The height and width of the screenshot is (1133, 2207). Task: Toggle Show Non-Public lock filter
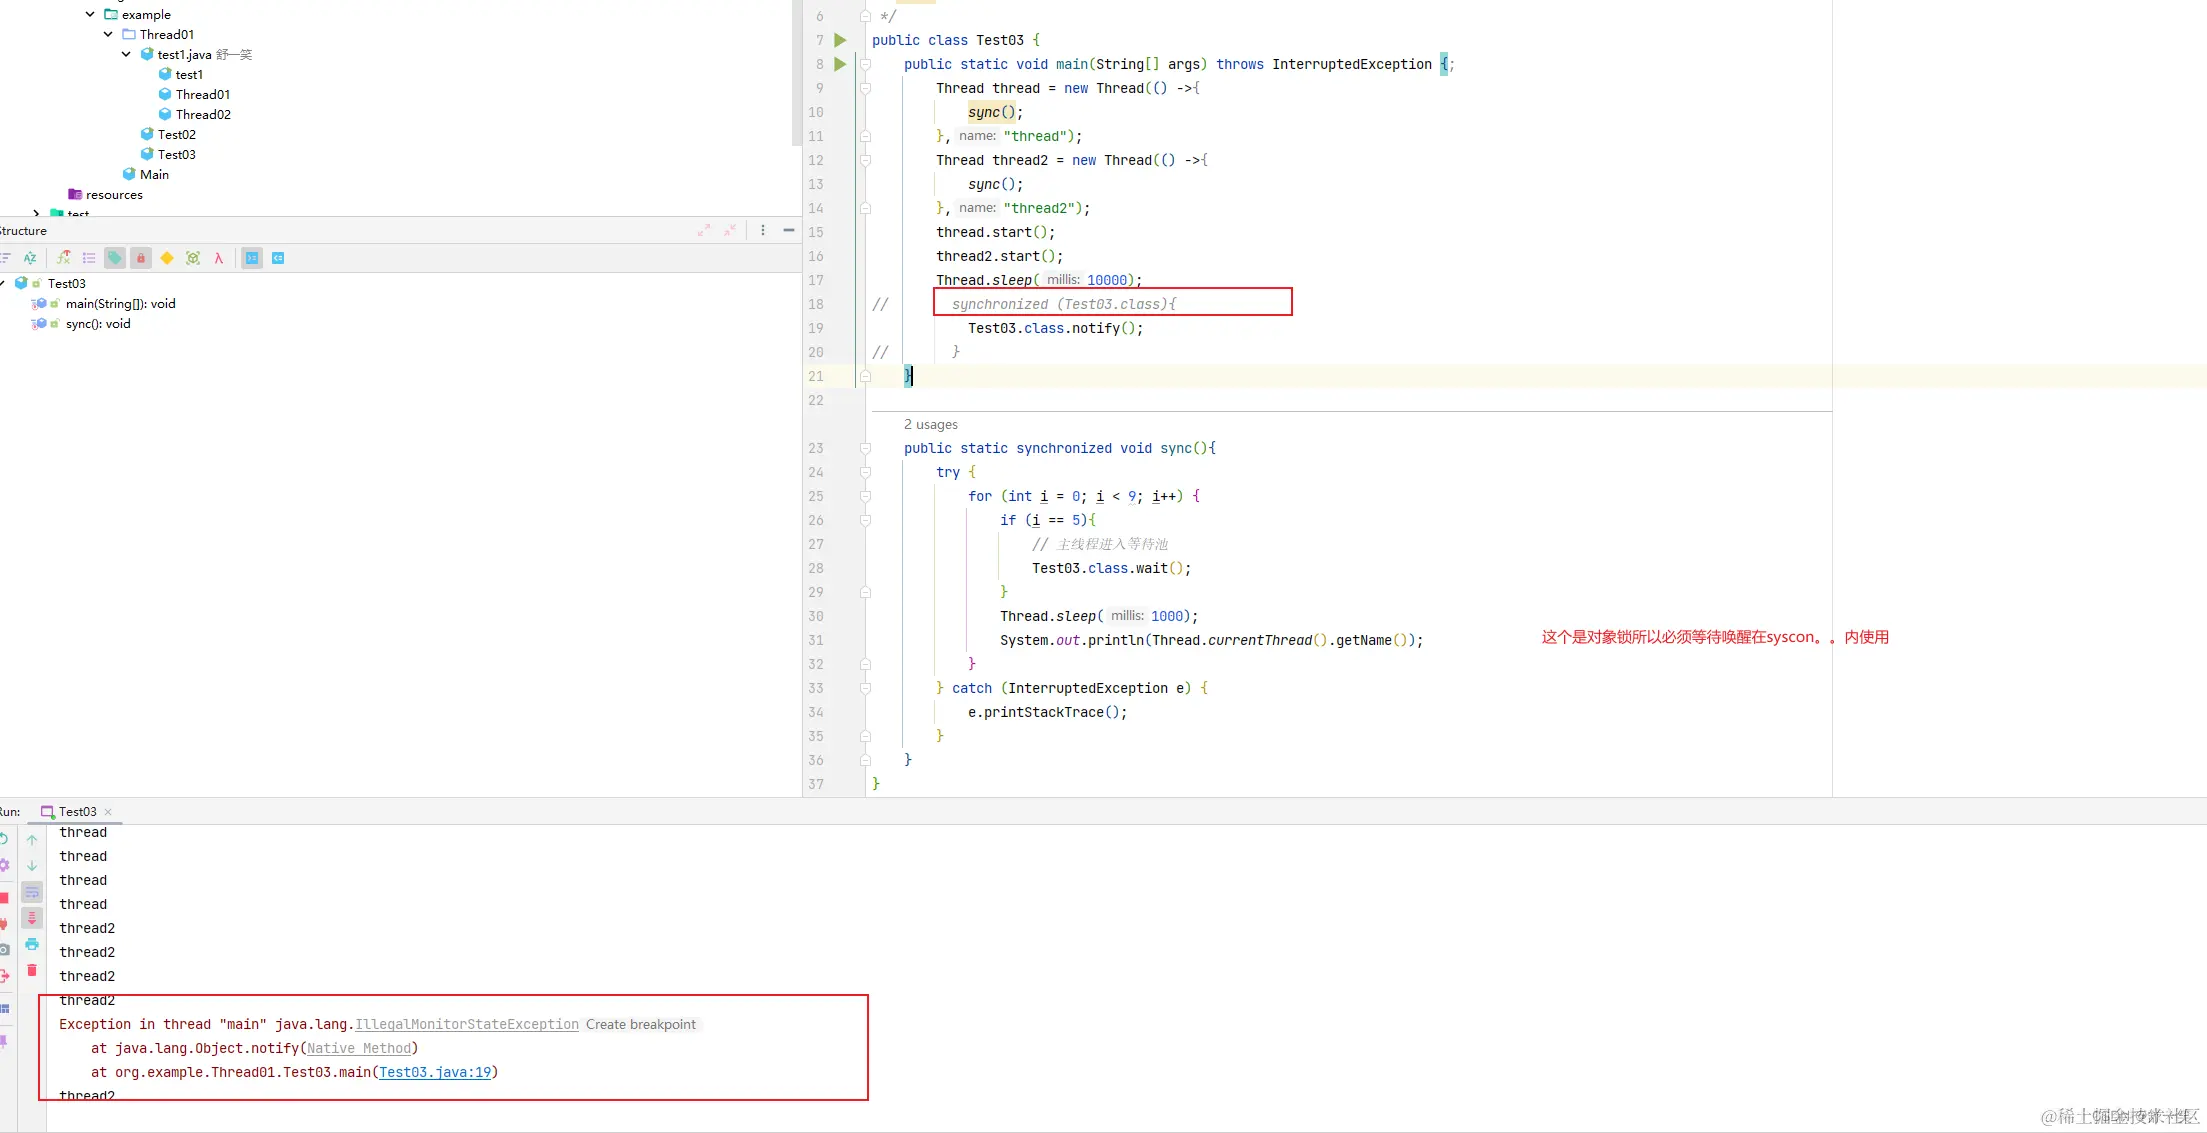[141, 258]
